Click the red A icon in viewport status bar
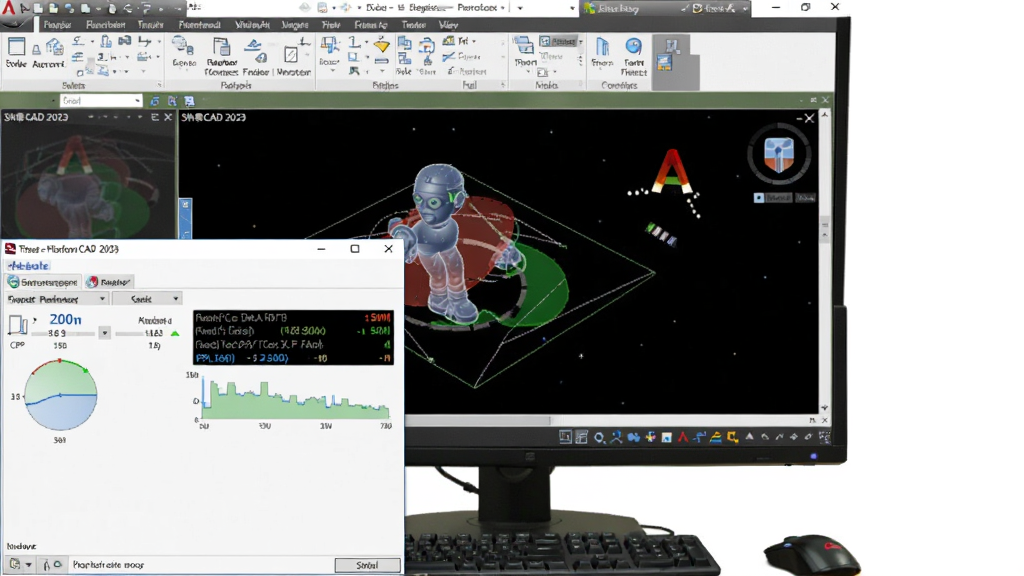The height and width of the screenshot is (576, 1024). pos(682,438)
